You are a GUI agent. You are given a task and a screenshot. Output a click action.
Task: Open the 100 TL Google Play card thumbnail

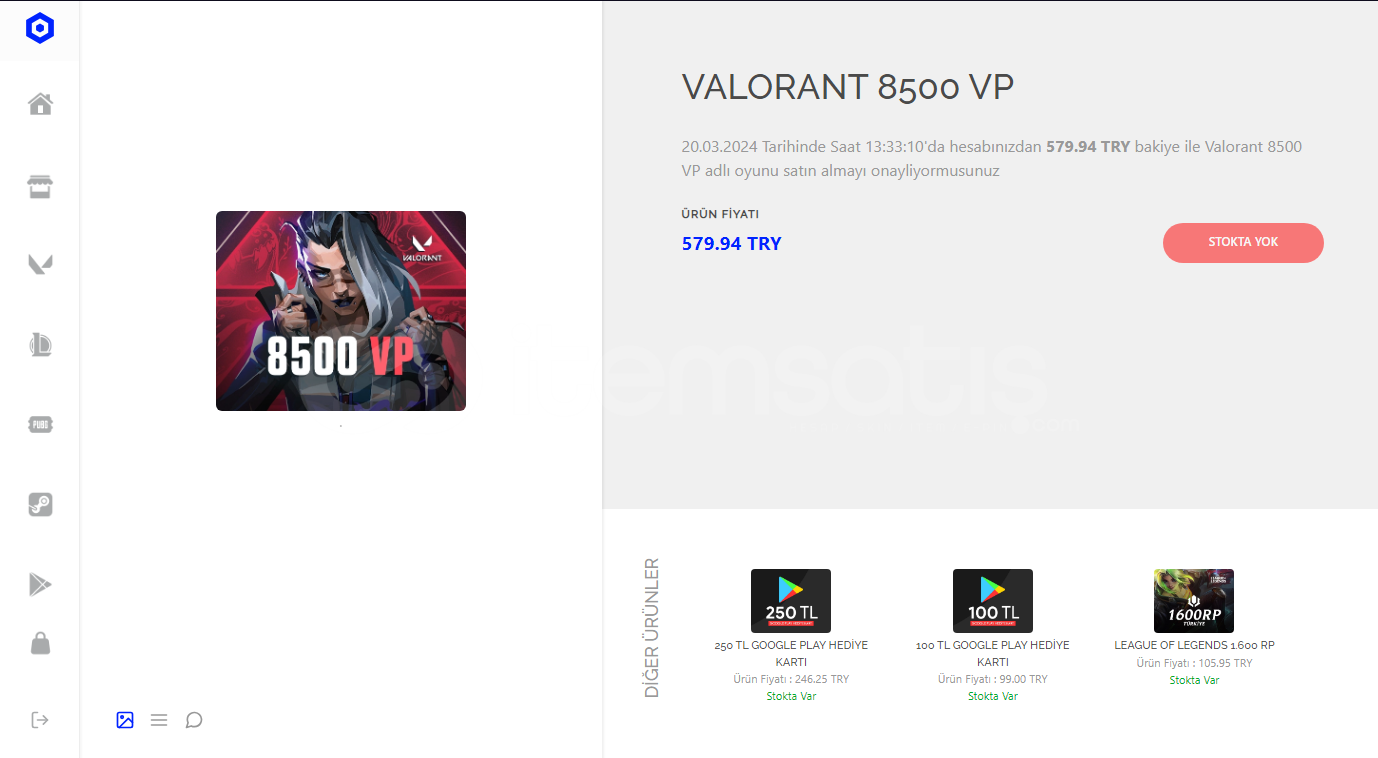[x=993, y=601]
